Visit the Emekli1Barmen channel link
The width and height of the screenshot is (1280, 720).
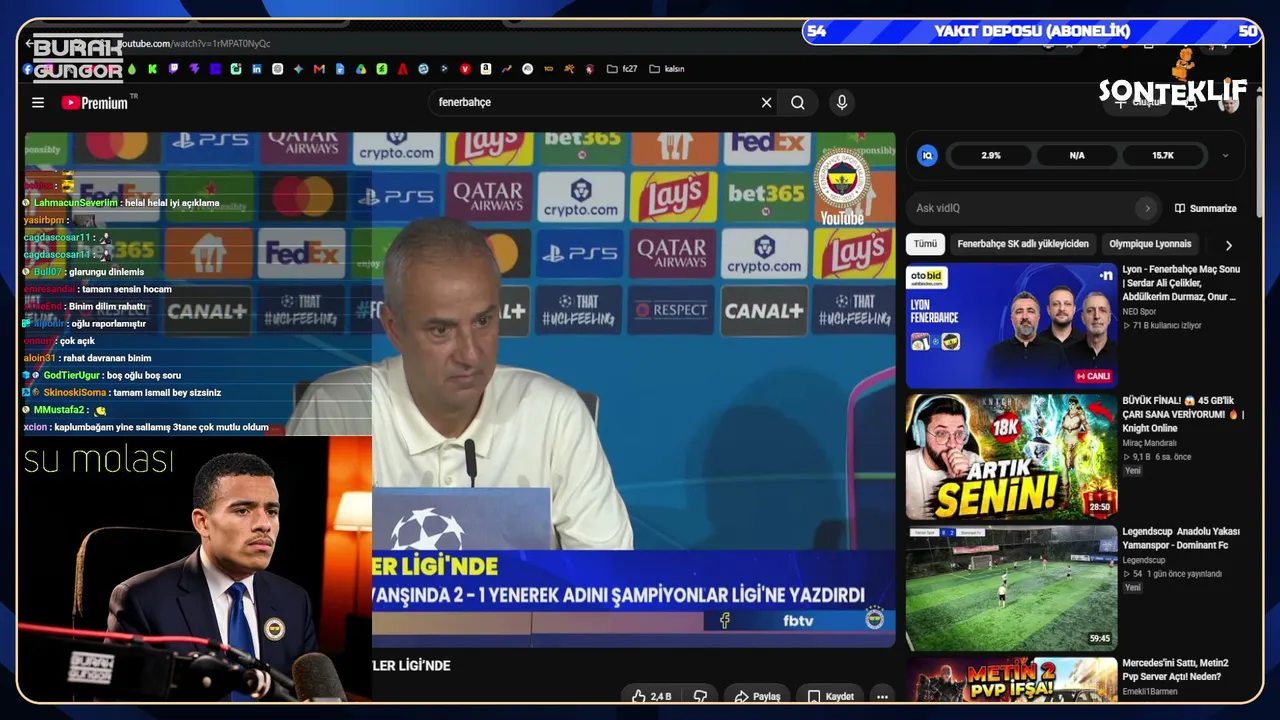(1150, 692)
